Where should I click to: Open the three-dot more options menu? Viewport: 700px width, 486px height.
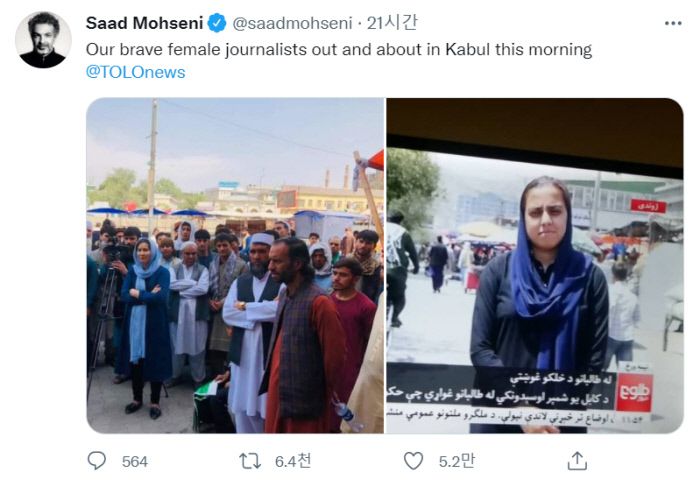pyautogui.click(x=673, y=23)
